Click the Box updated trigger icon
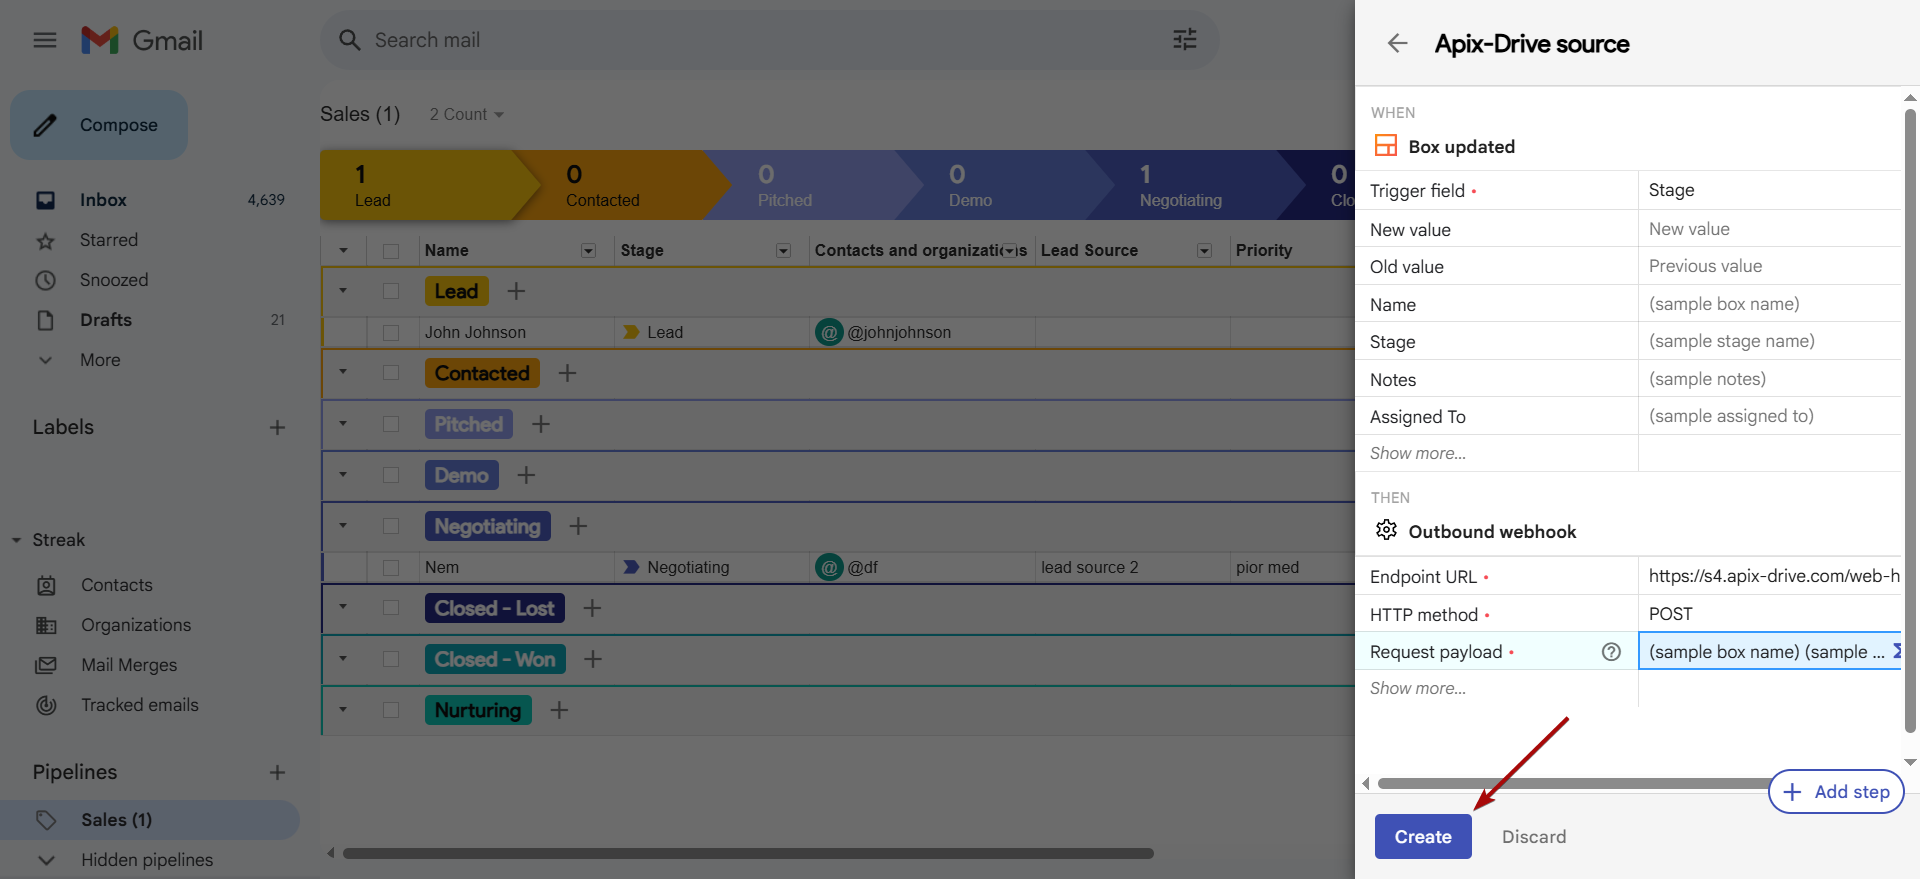 1386,146
